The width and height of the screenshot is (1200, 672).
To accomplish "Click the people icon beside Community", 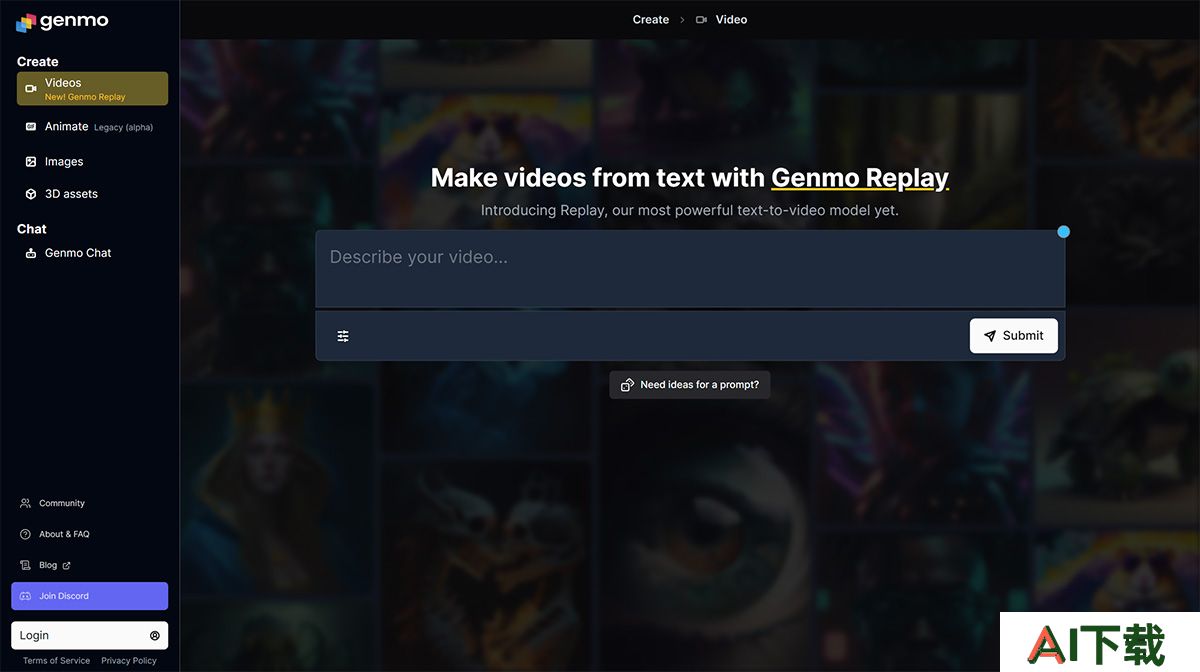I will [26, 503].
